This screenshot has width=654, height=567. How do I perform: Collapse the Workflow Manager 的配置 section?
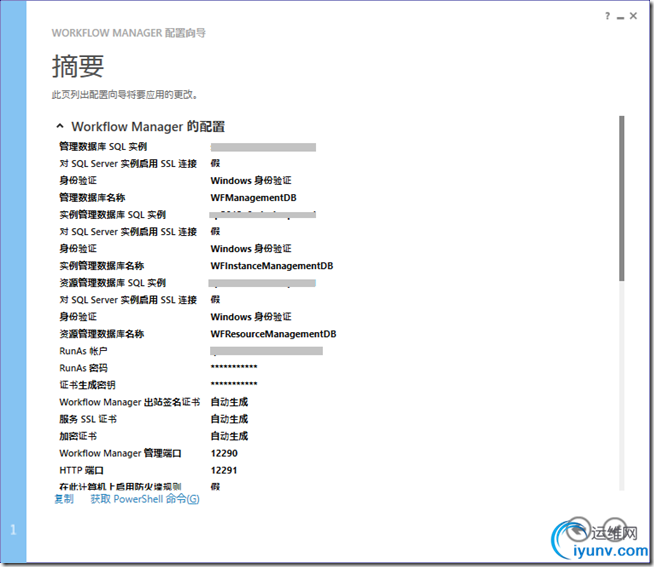point(60,126)
